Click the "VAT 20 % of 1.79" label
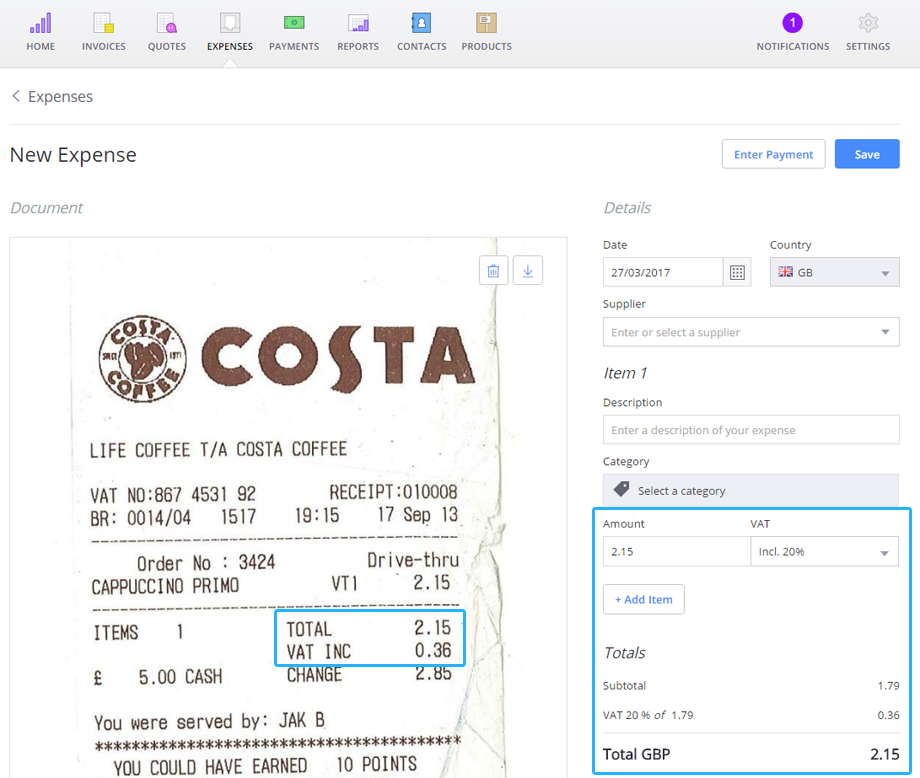The width and height of the screenshot is (920, 778). tap(648, 715)
